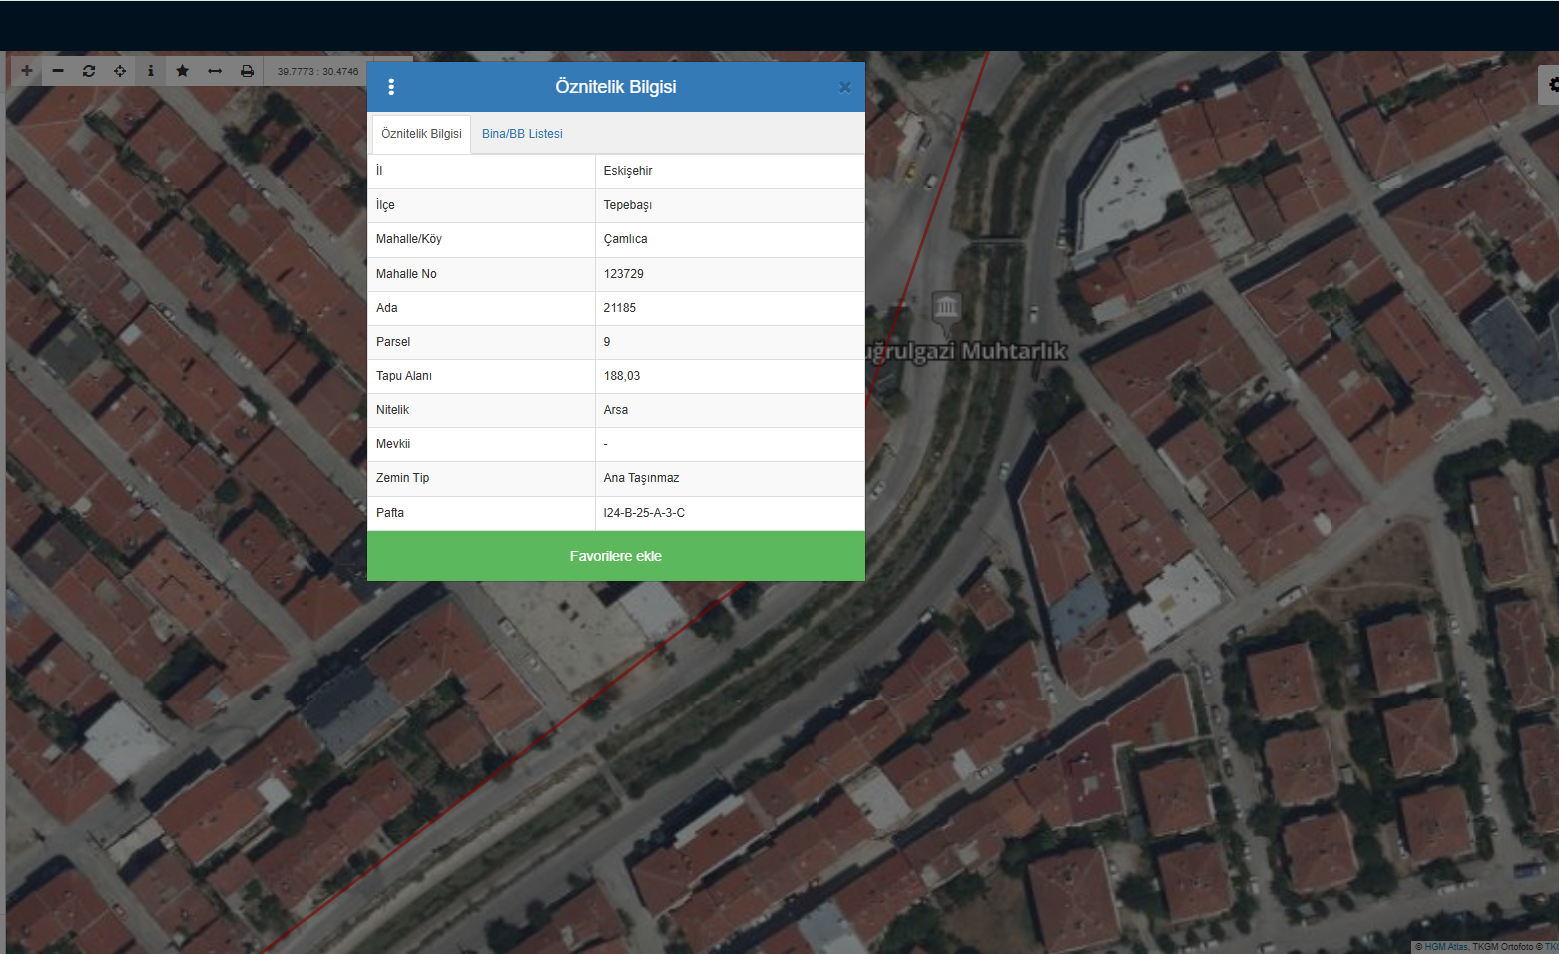This screenshot has height=954, width=1559.
Task: Close the Öznitelik Bilgisi dialog
Action: 844,88
